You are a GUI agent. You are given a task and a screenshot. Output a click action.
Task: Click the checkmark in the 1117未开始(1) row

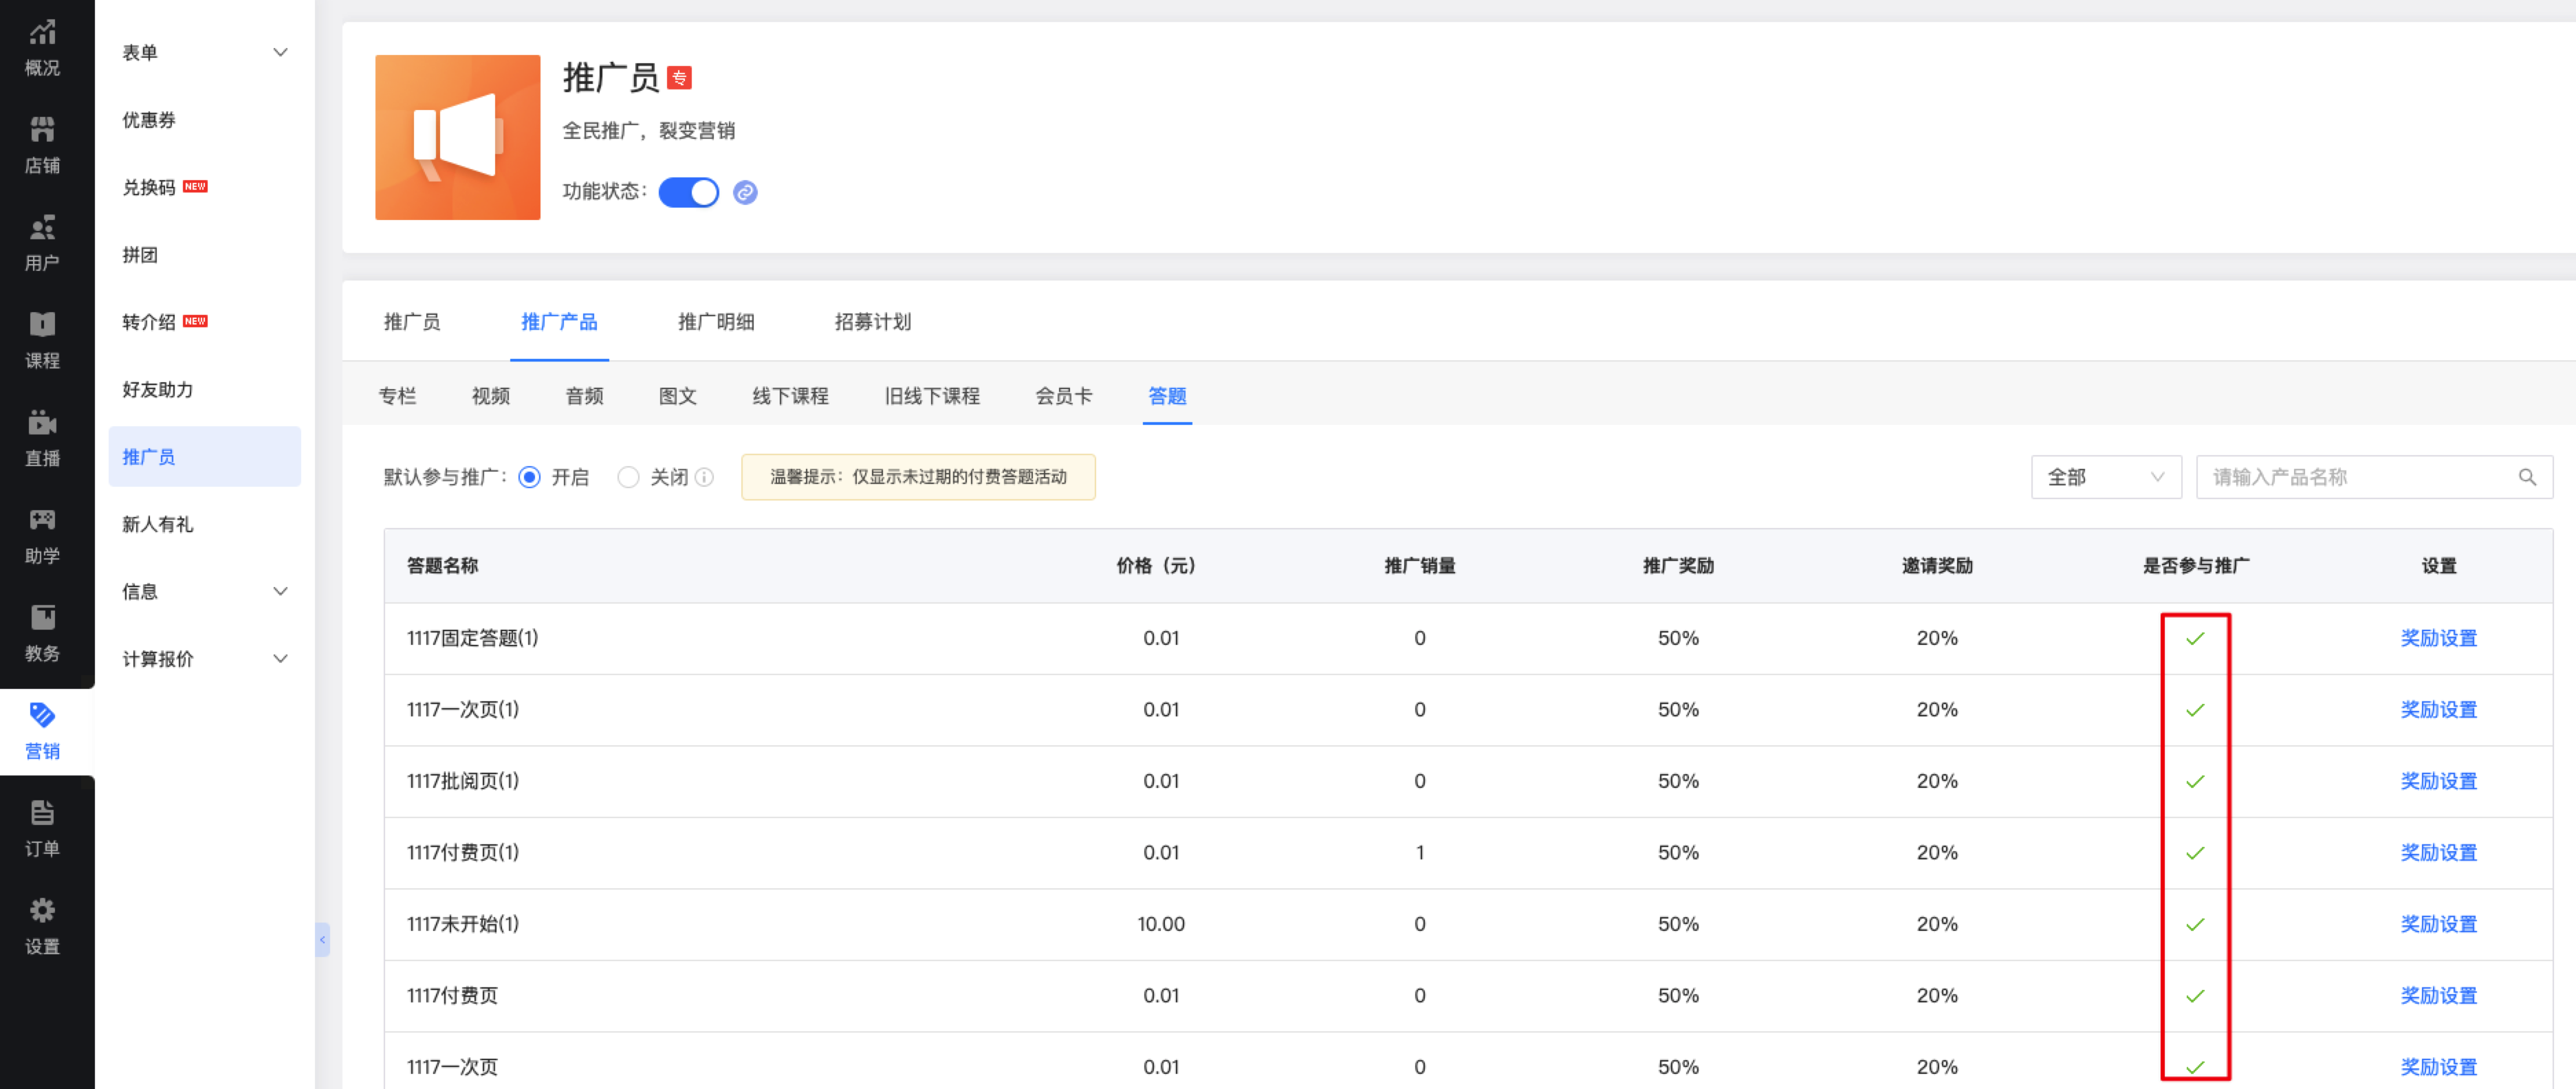(2195, 924)
